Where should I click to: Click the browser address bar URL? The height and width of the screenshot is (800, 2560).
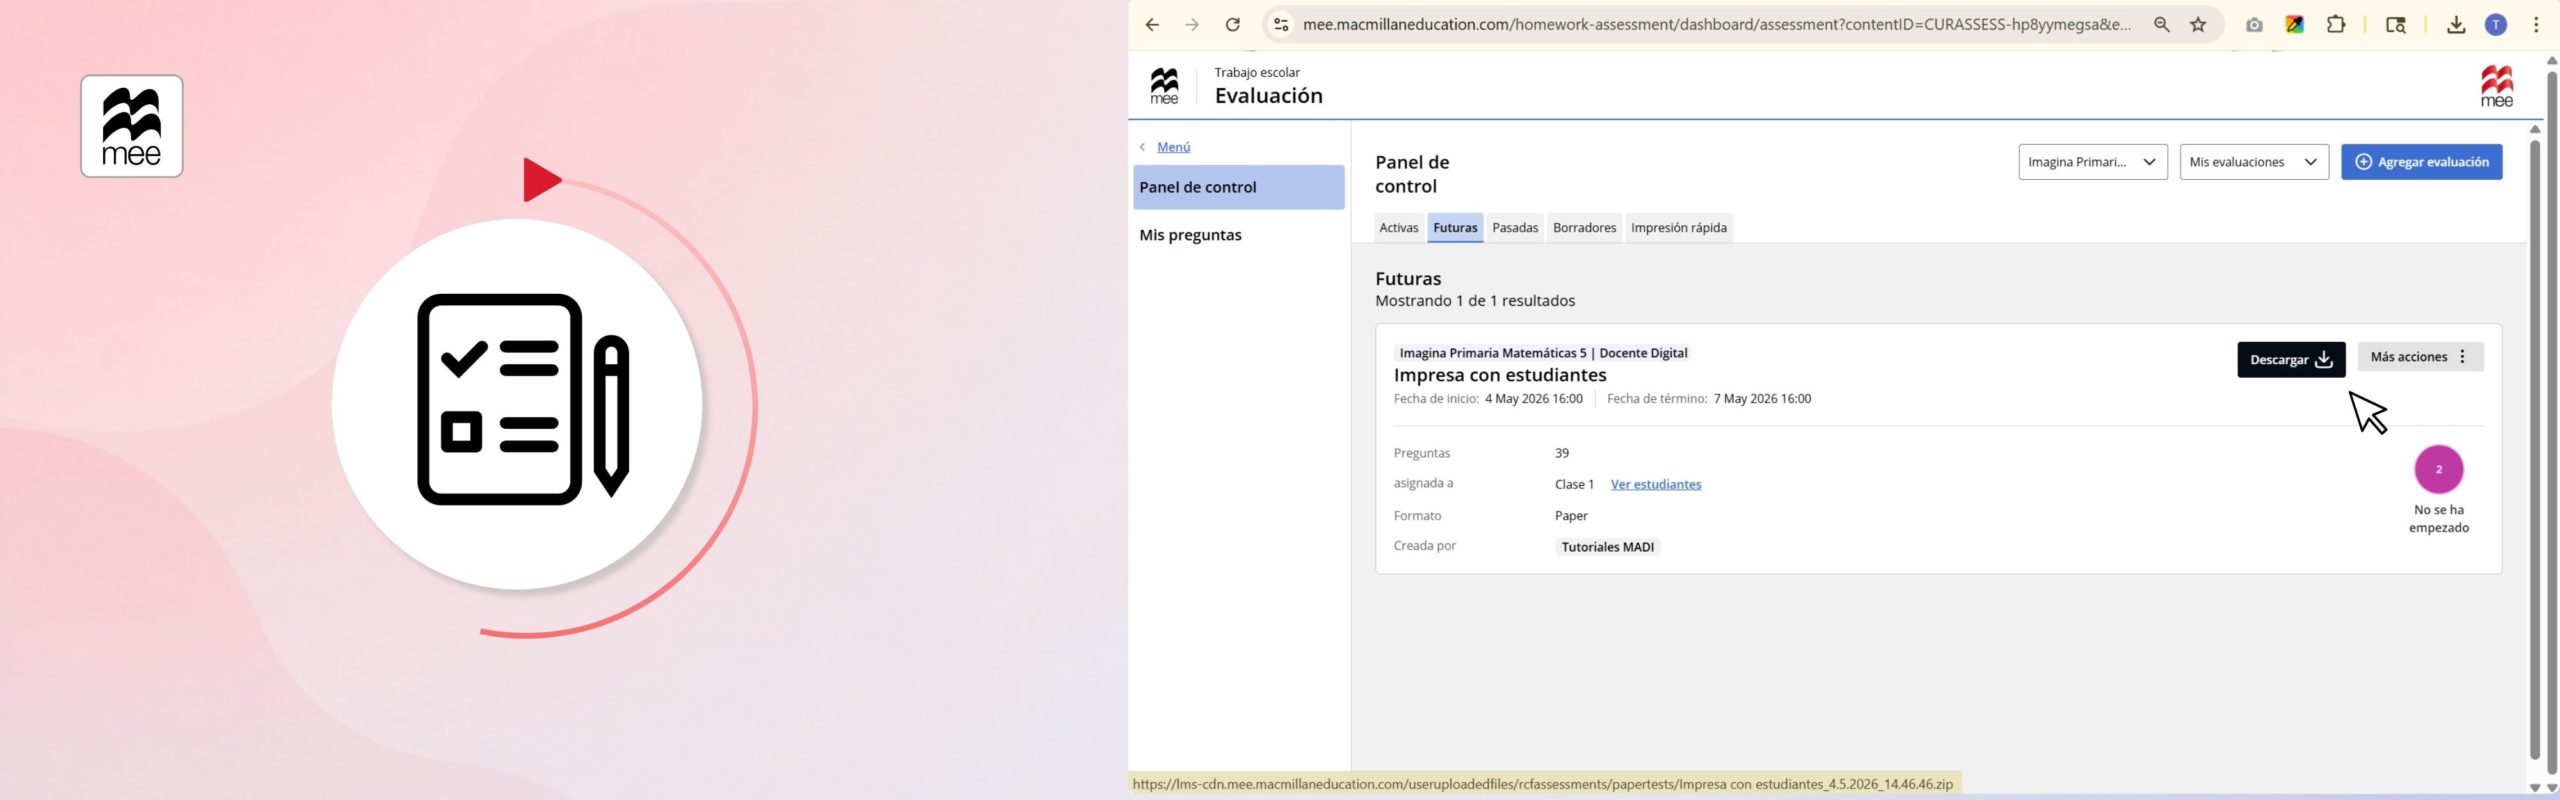click(x=1716, y=25)
